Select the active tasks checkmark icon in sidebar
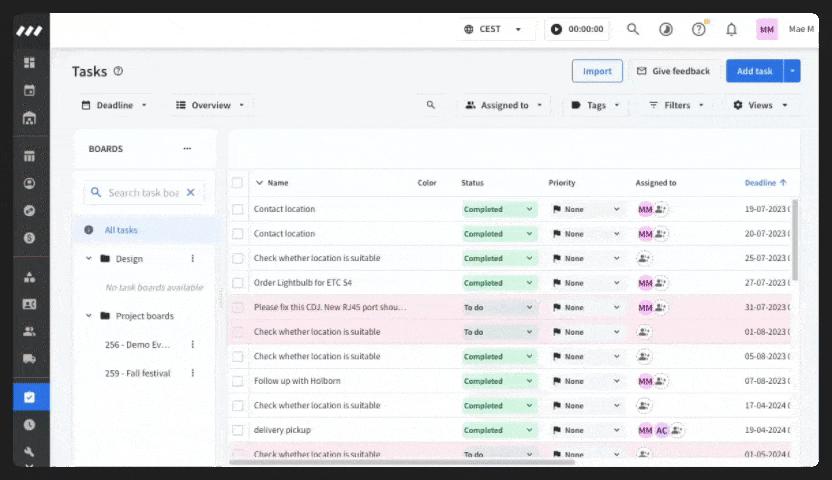Viewport: 832px width, 480px height. click(30, 397)
